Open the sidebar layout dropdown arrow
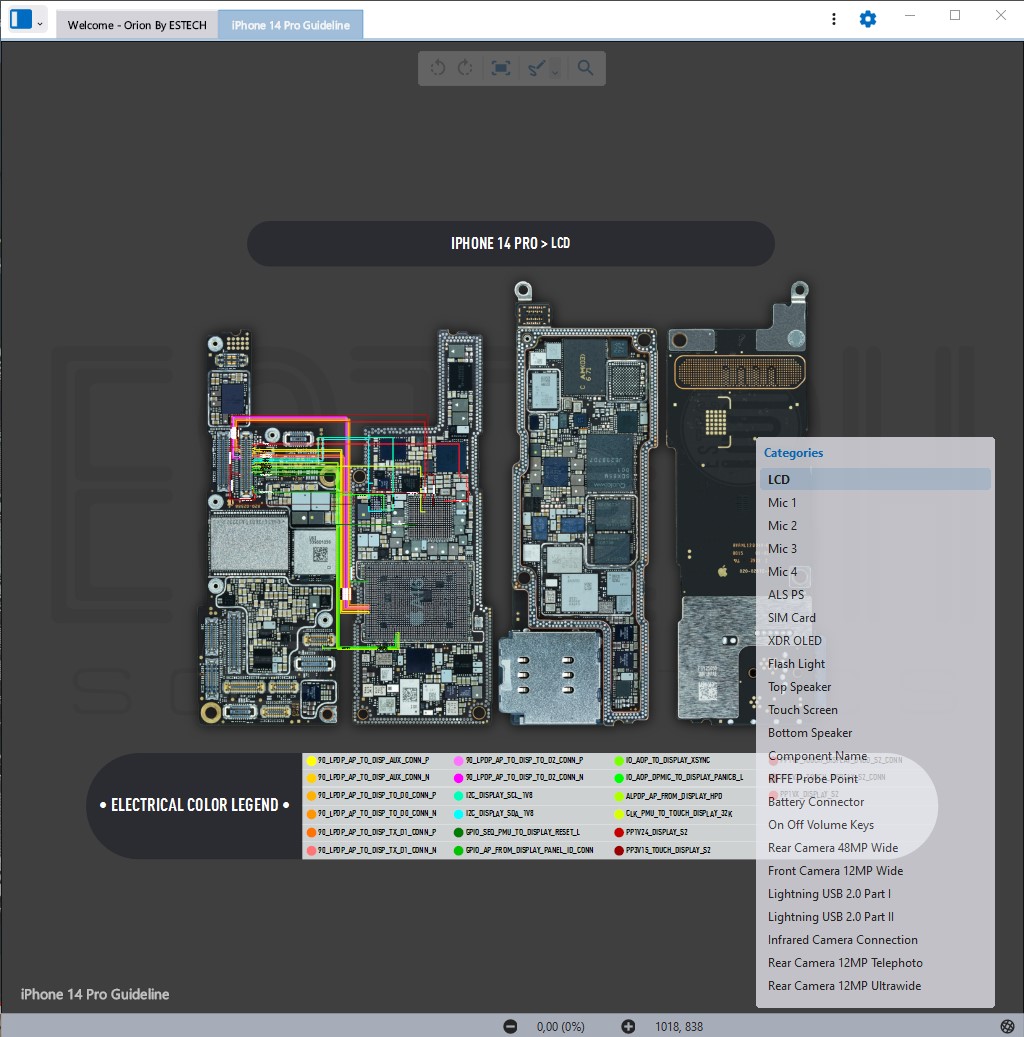Viewport: 1024px width, 1037px height. click(x=40, y=24)
